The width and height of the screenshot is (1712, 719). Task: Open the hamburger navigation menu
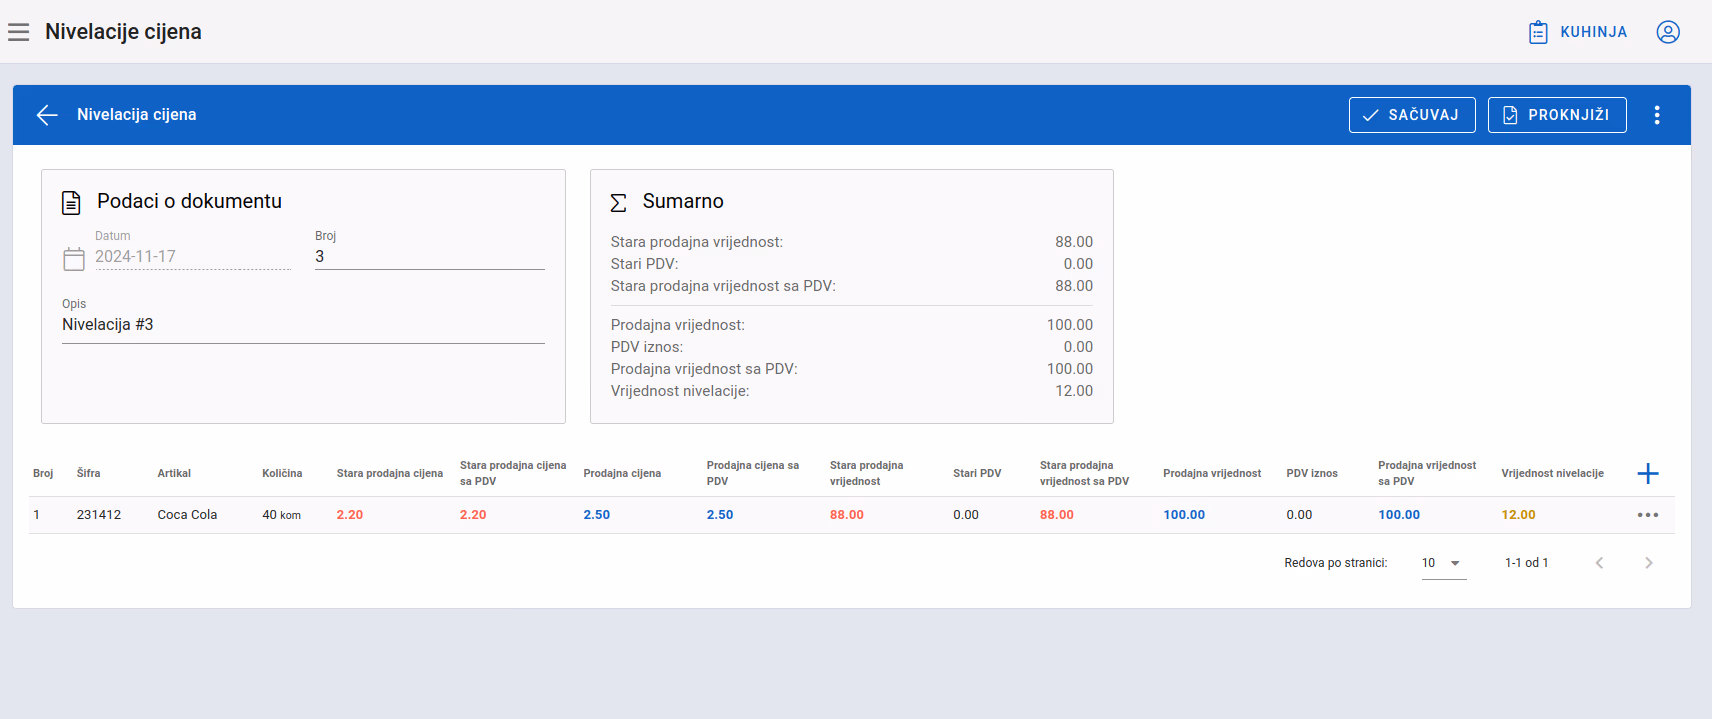[x=18, y=32]
